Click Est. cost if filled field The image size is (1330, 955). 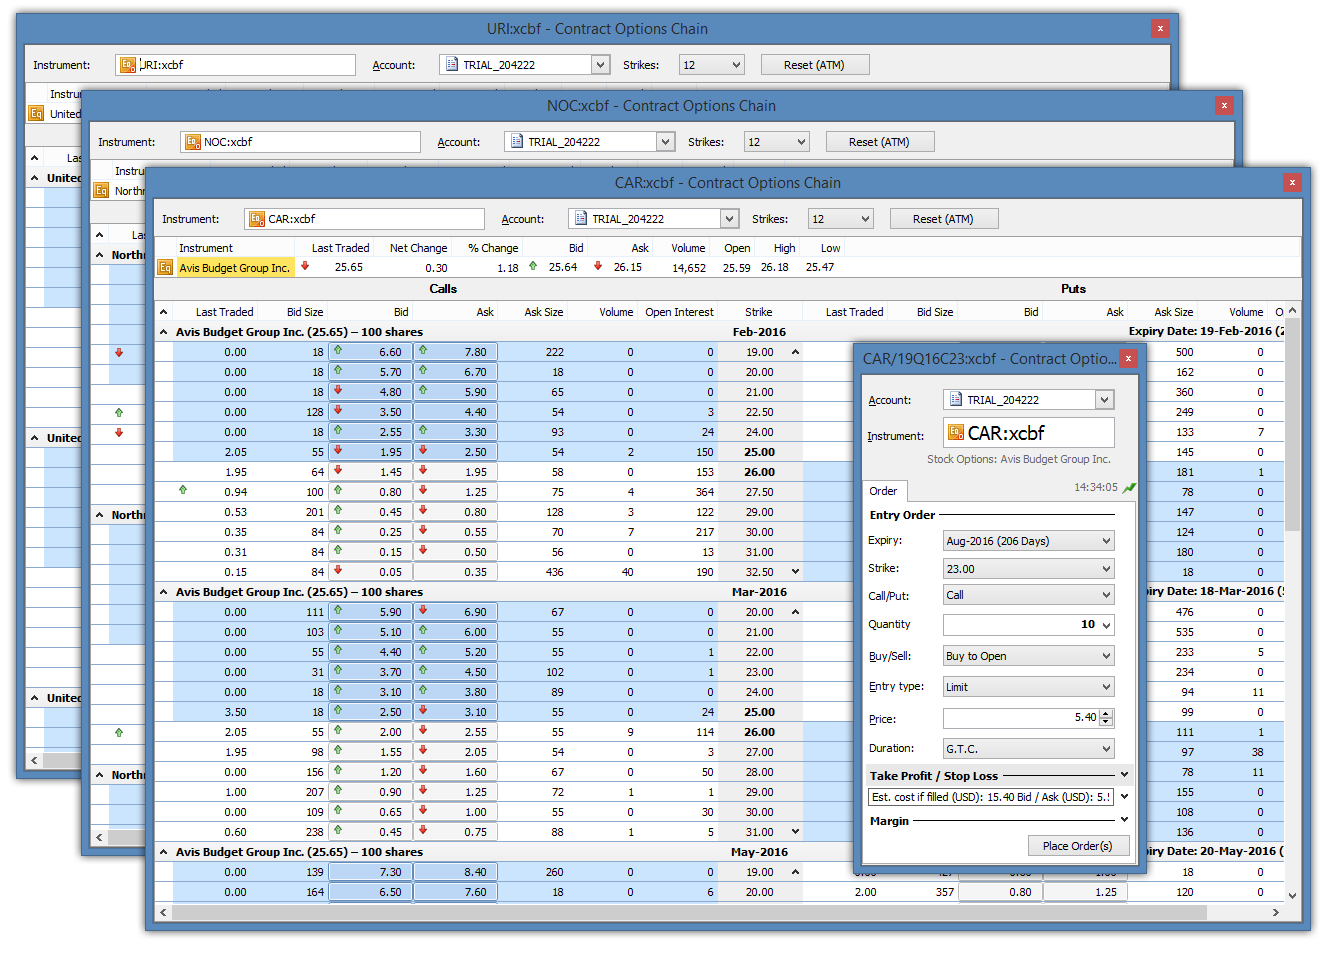[x=991, y=797]
